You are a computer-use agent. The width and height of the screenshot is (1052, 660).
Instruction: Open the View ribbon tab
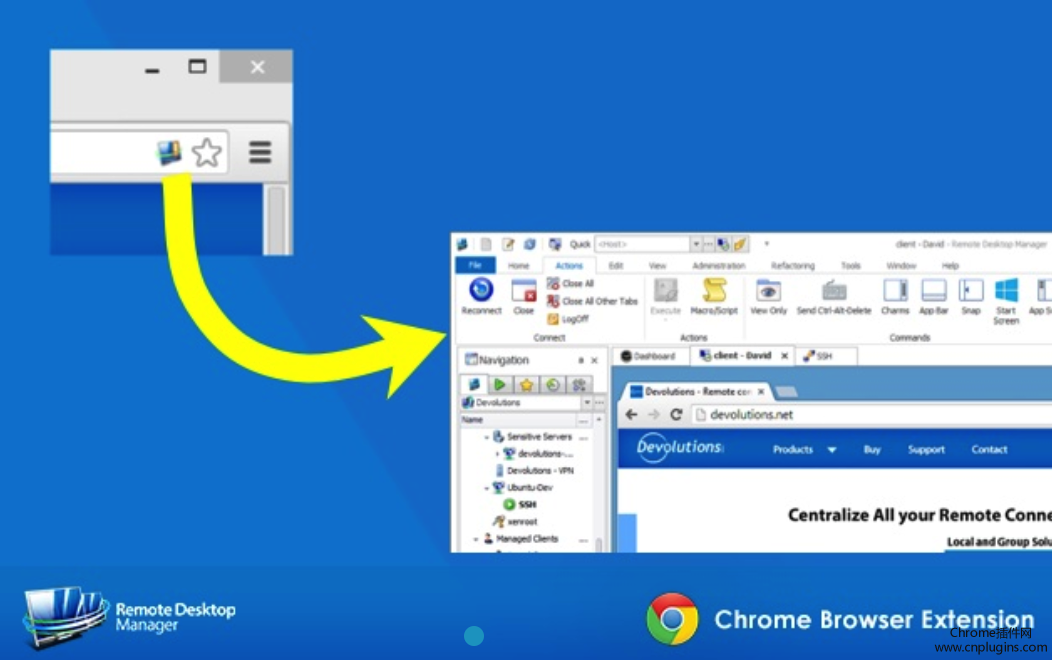(658, 266)
